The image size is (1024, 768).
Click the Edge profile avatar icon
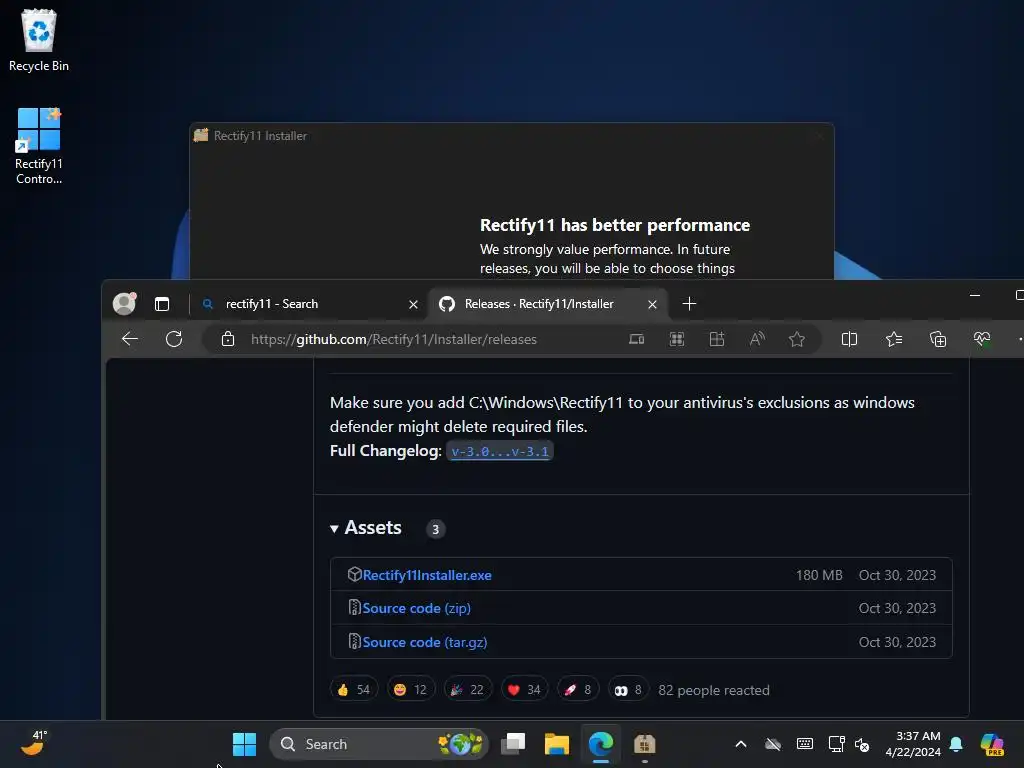tap(124, 304)
